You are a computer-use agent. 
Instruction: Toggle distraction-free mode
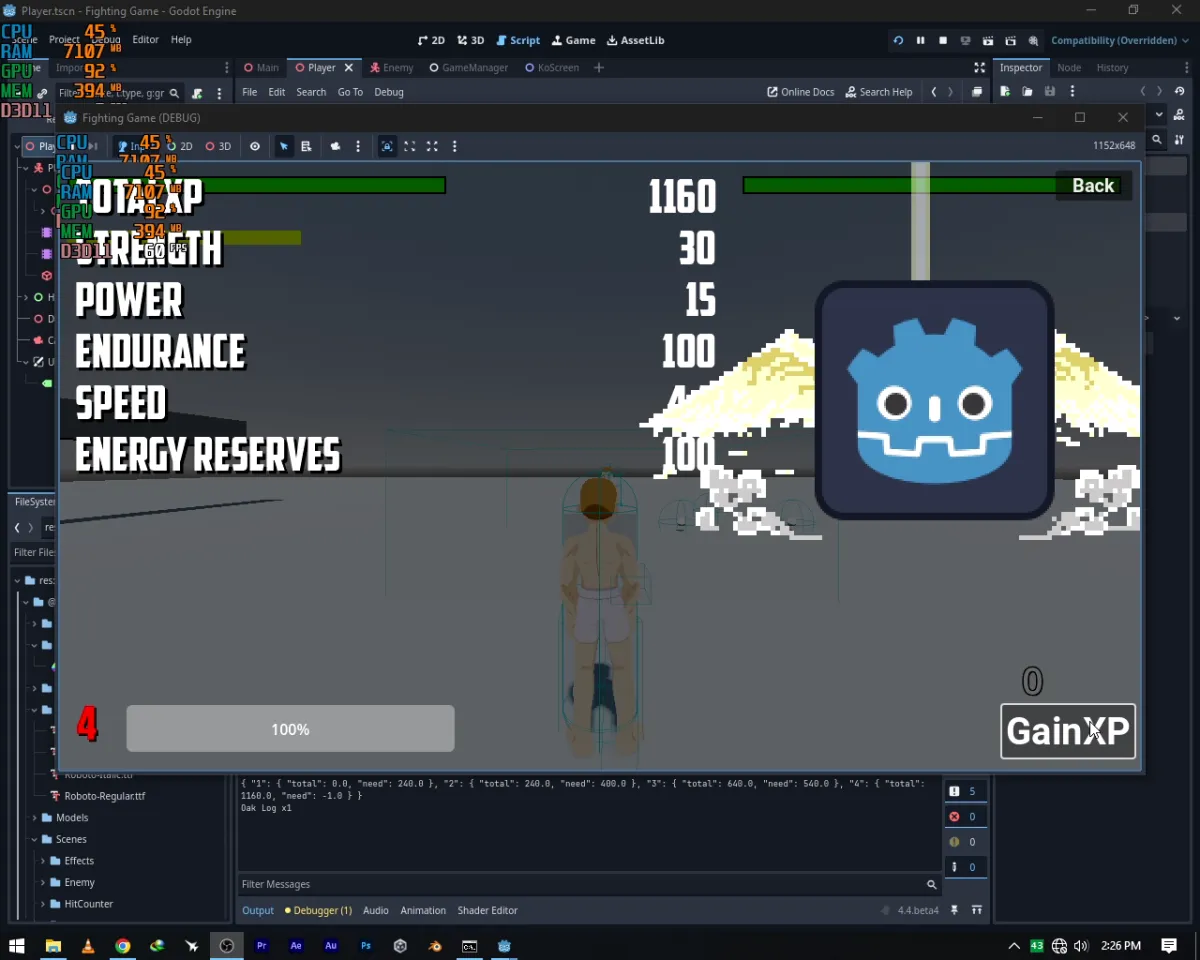pyautogui.click(x=979, y=67)
